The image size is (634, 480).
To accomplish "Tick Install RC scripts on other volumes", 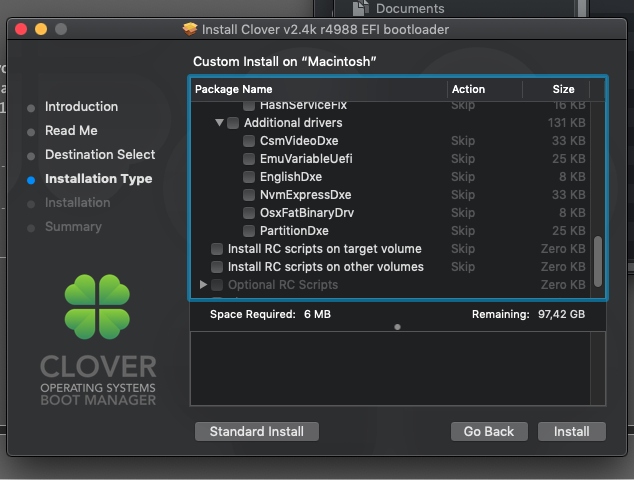I will click(x=217, y=267).
